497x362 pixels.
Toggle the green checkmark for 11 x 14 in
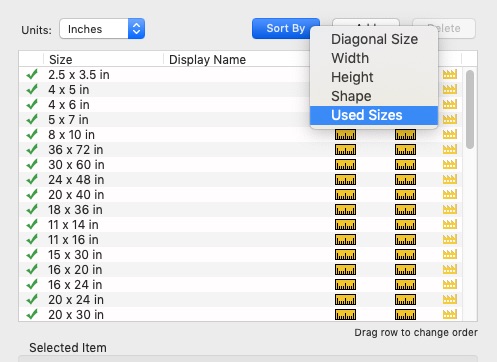coord(32,224)
